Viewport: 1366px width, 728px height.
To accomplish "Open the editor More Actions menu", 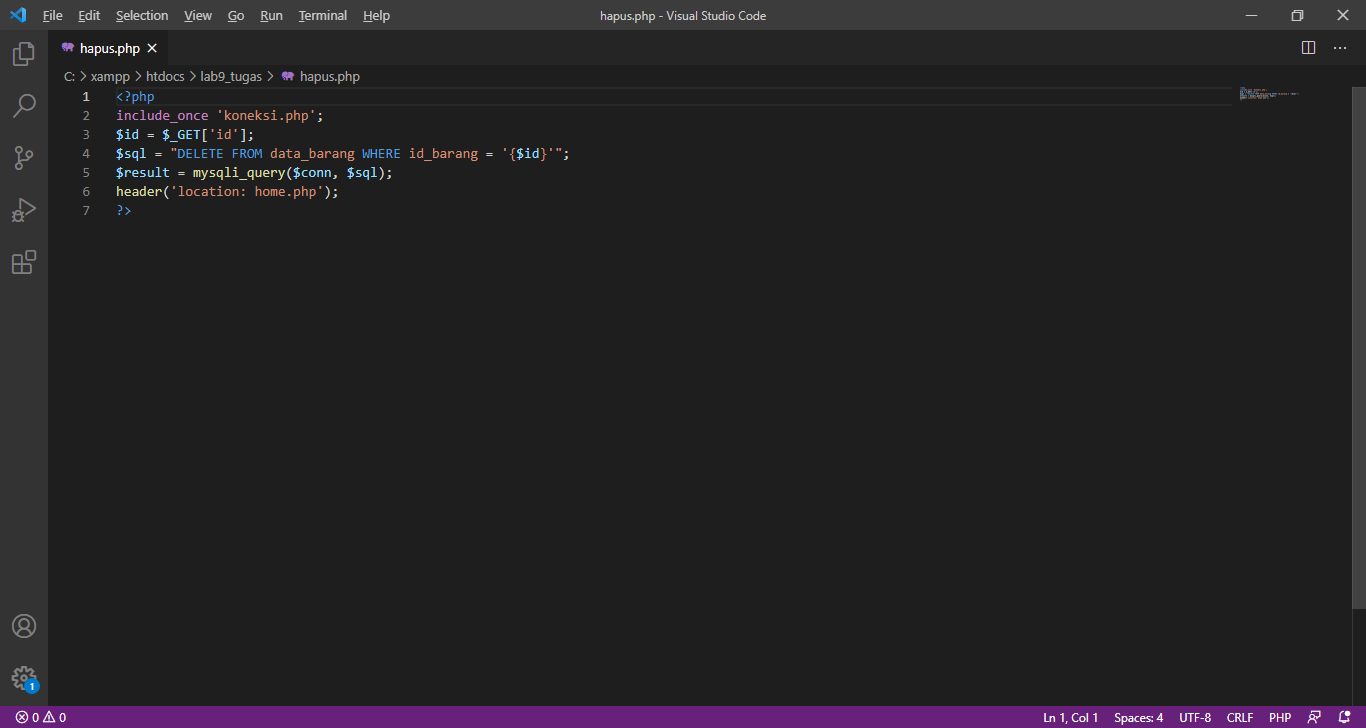I will 1340,47.
